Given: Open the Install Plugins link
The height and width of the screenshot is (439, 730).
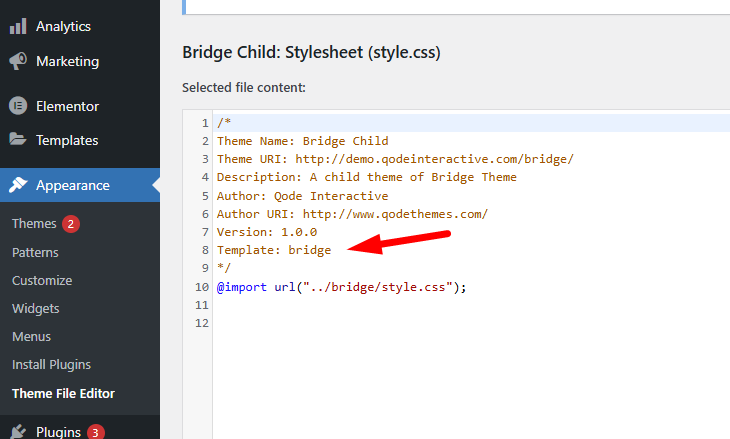Looking at the screenshot, I should (x=51, y=365).
